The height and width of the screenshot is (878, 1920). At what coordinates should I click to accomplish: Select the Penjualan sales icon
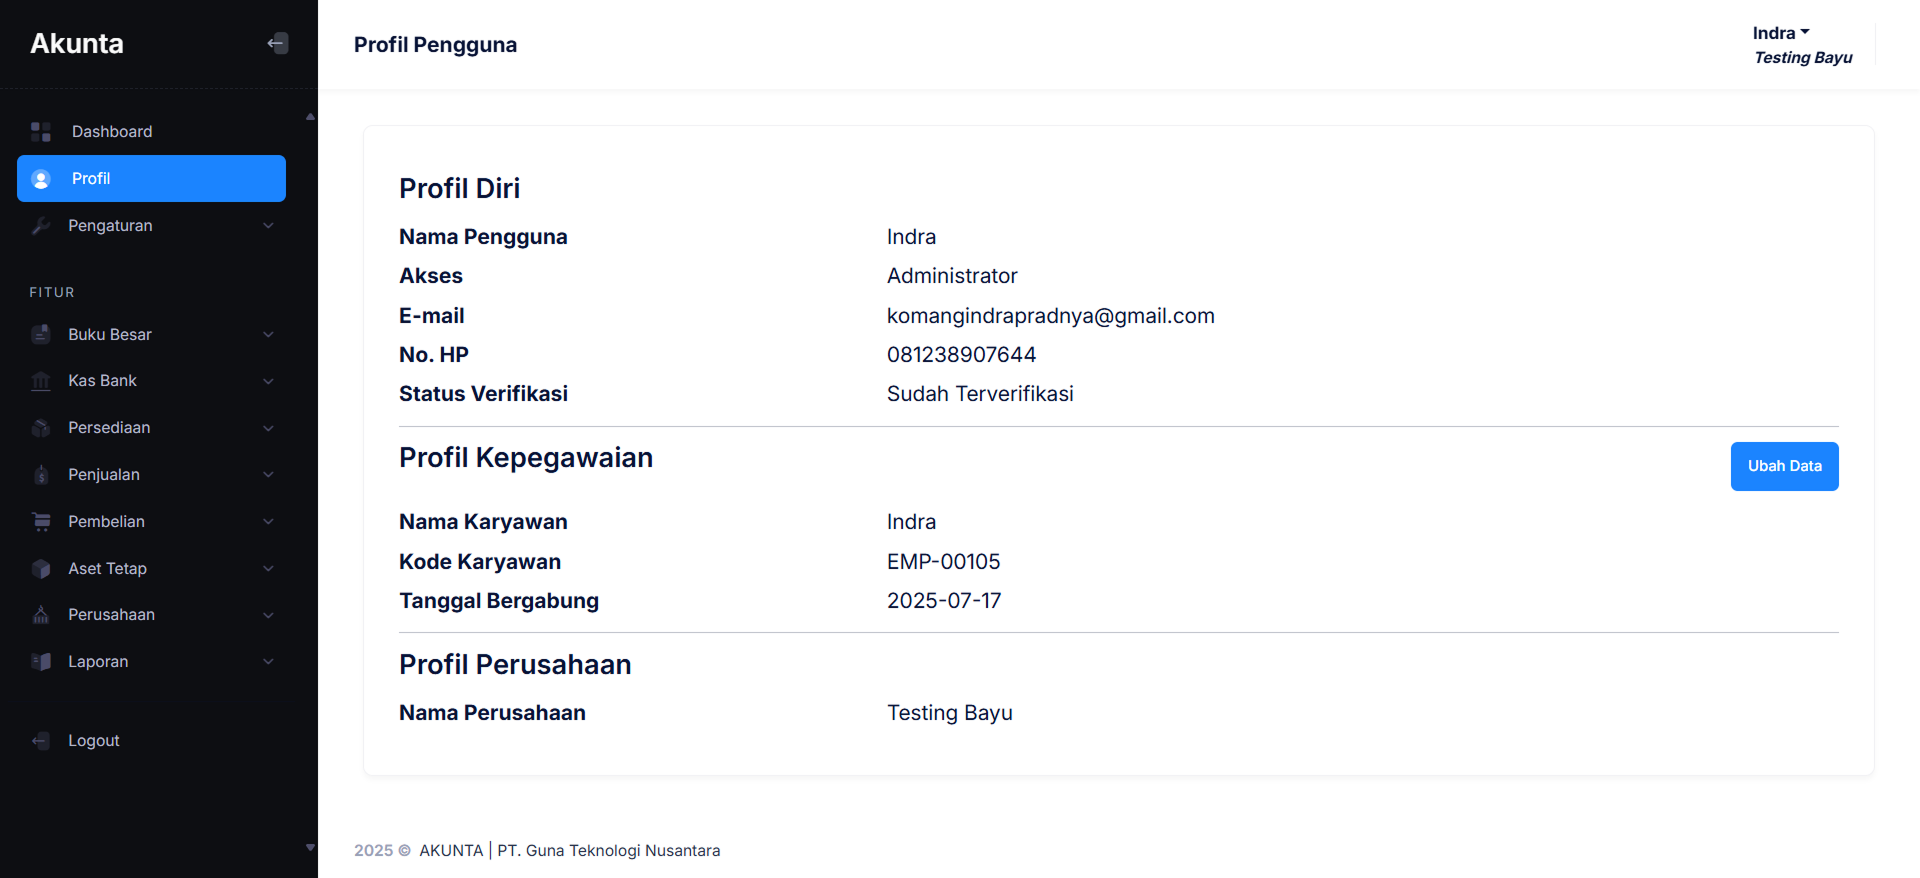[40, 474]
